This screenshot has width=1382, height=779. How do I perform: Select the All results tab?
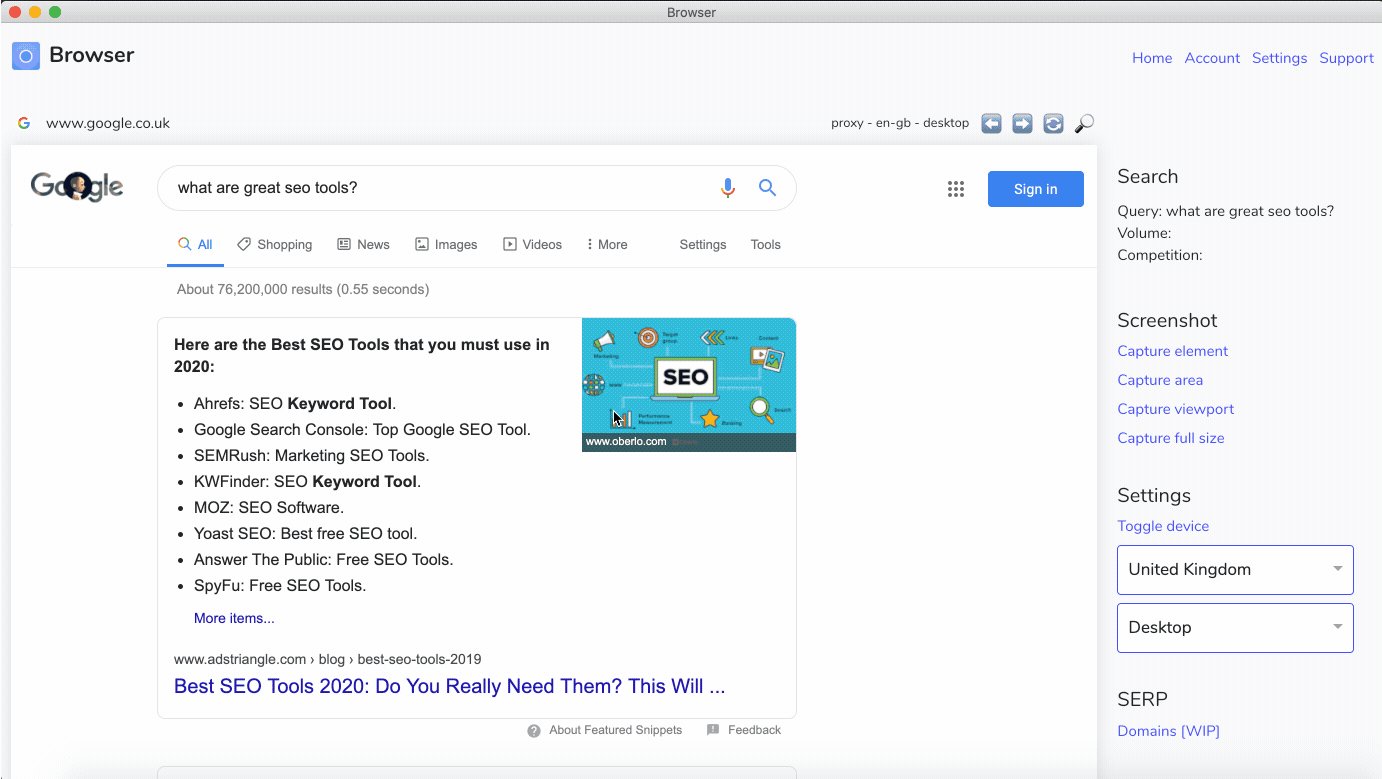click(x=195, y=244)
